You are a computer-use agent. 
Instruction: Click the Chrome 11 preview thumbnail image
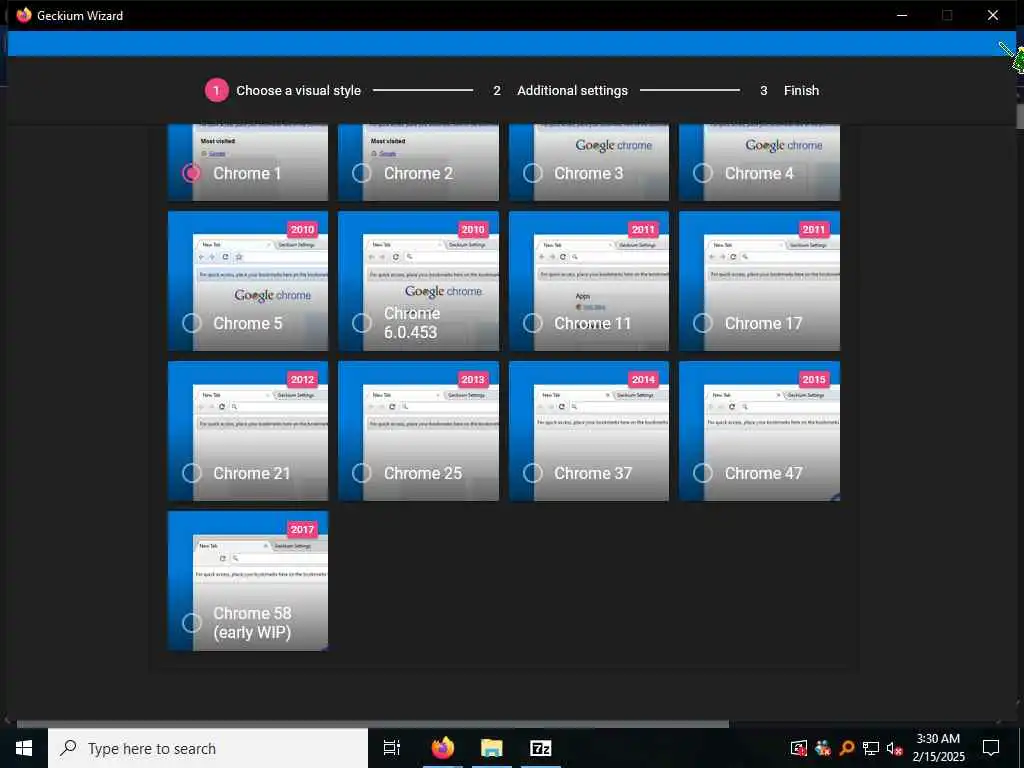[x=589, y=281]
